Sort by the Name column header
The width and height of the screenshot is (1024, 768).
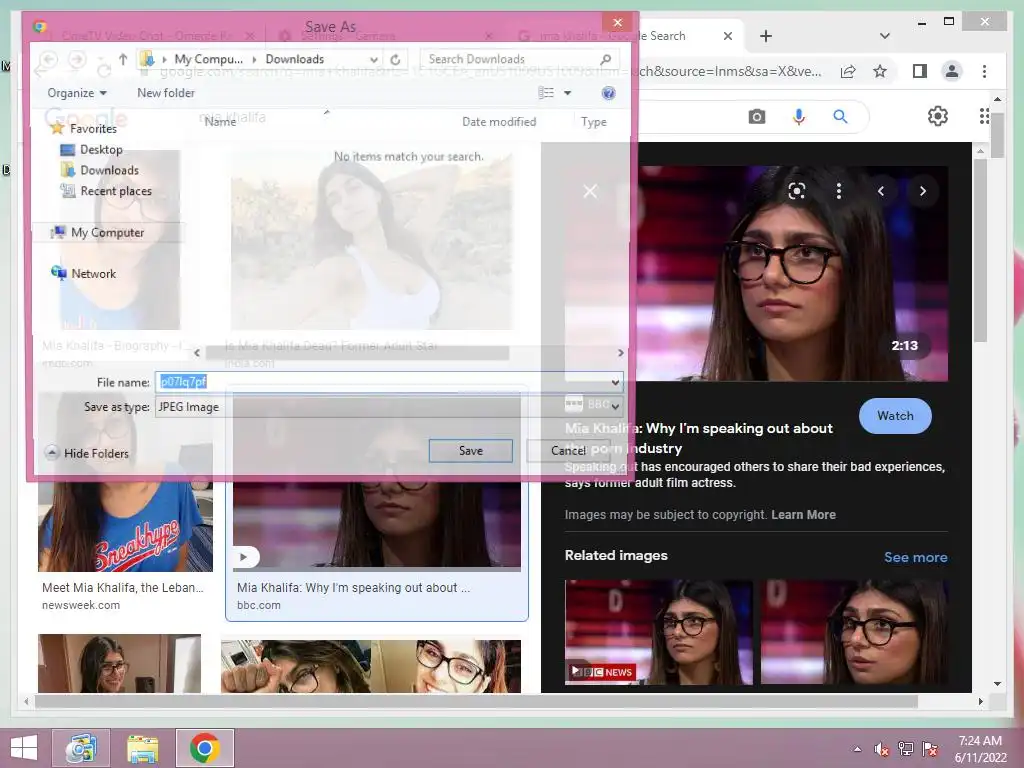(220, 121)
